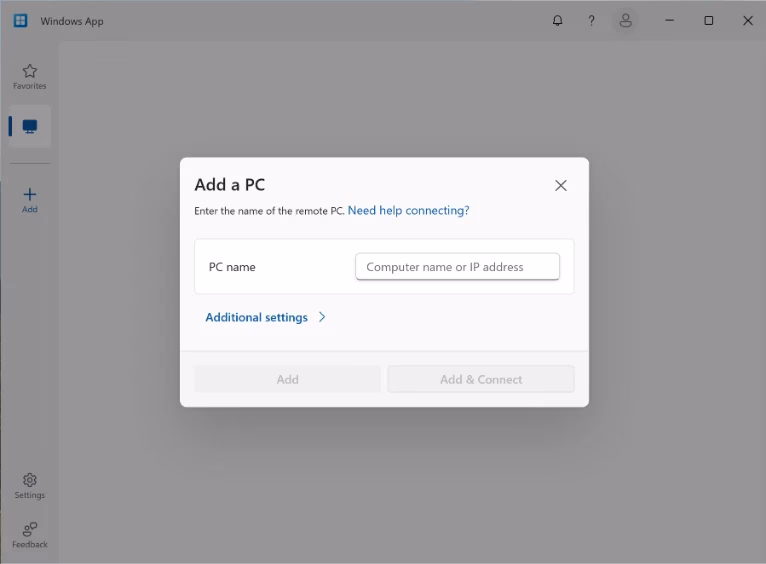Close the Add a PC dialog
Image resolution: width=766 pixels, height=564 pixels.
click(561, 185)
